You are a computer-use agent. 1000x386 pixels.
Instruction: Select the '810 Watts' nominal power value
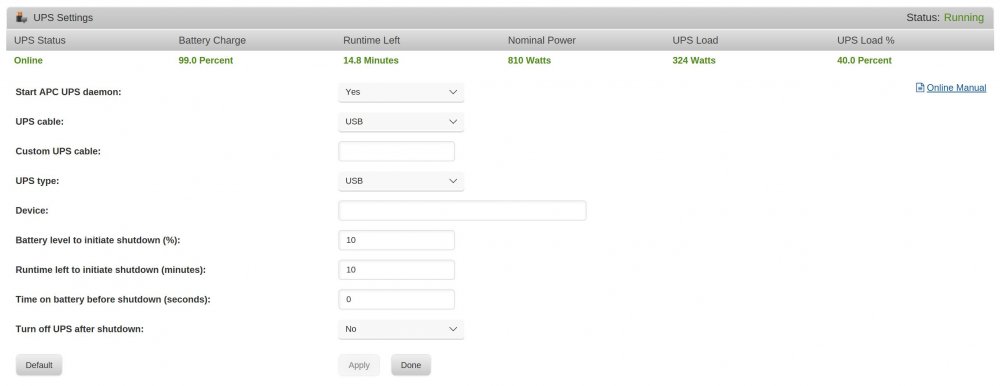coord(529,61)
